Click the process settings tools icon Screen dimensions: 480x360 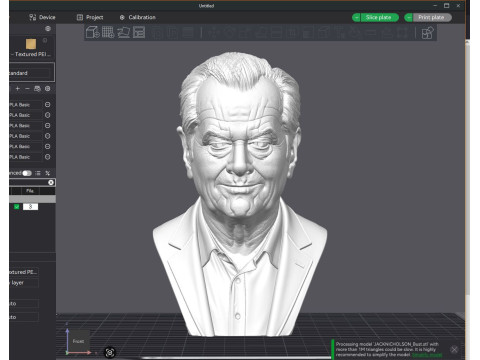pos(48,173)
